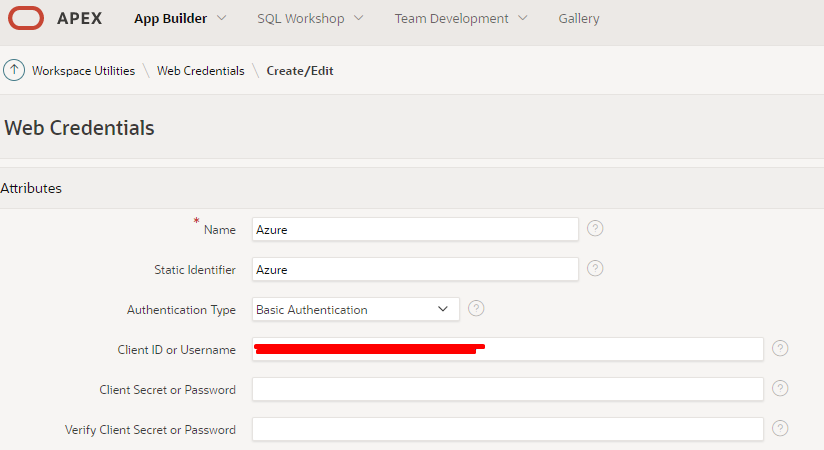Expand the Team Development menu chevron
824x450 pixels.
[x=522, y=18]
